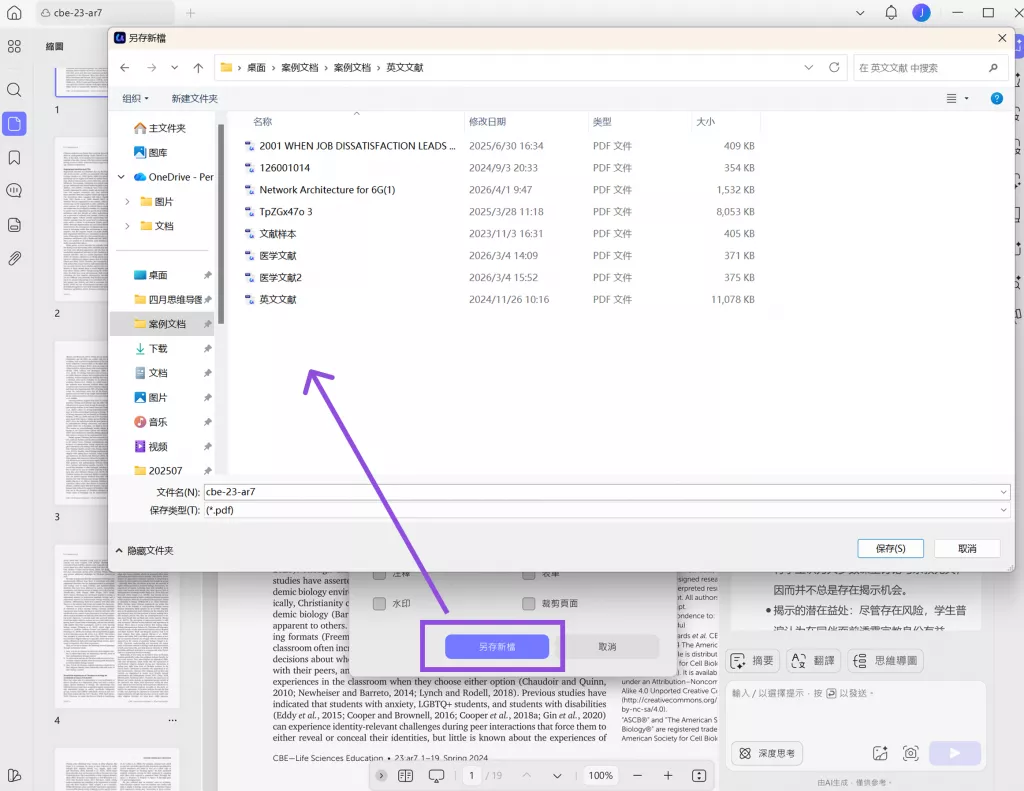Select 桌面 in the navigation pane
Image resolution: width=1024 pixels, height=791 pixels.
(x=150, y=275)
